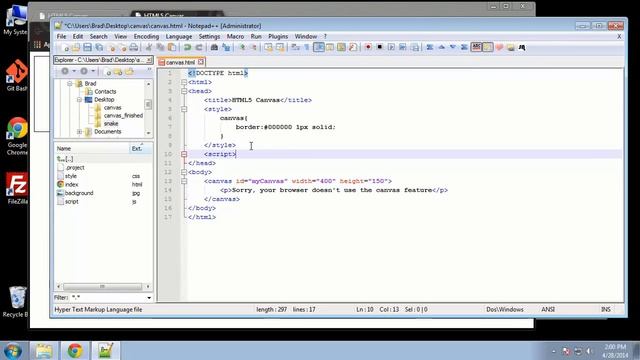Open the Language menu
The width and height of the screenshot is (640, 360).
179,36
